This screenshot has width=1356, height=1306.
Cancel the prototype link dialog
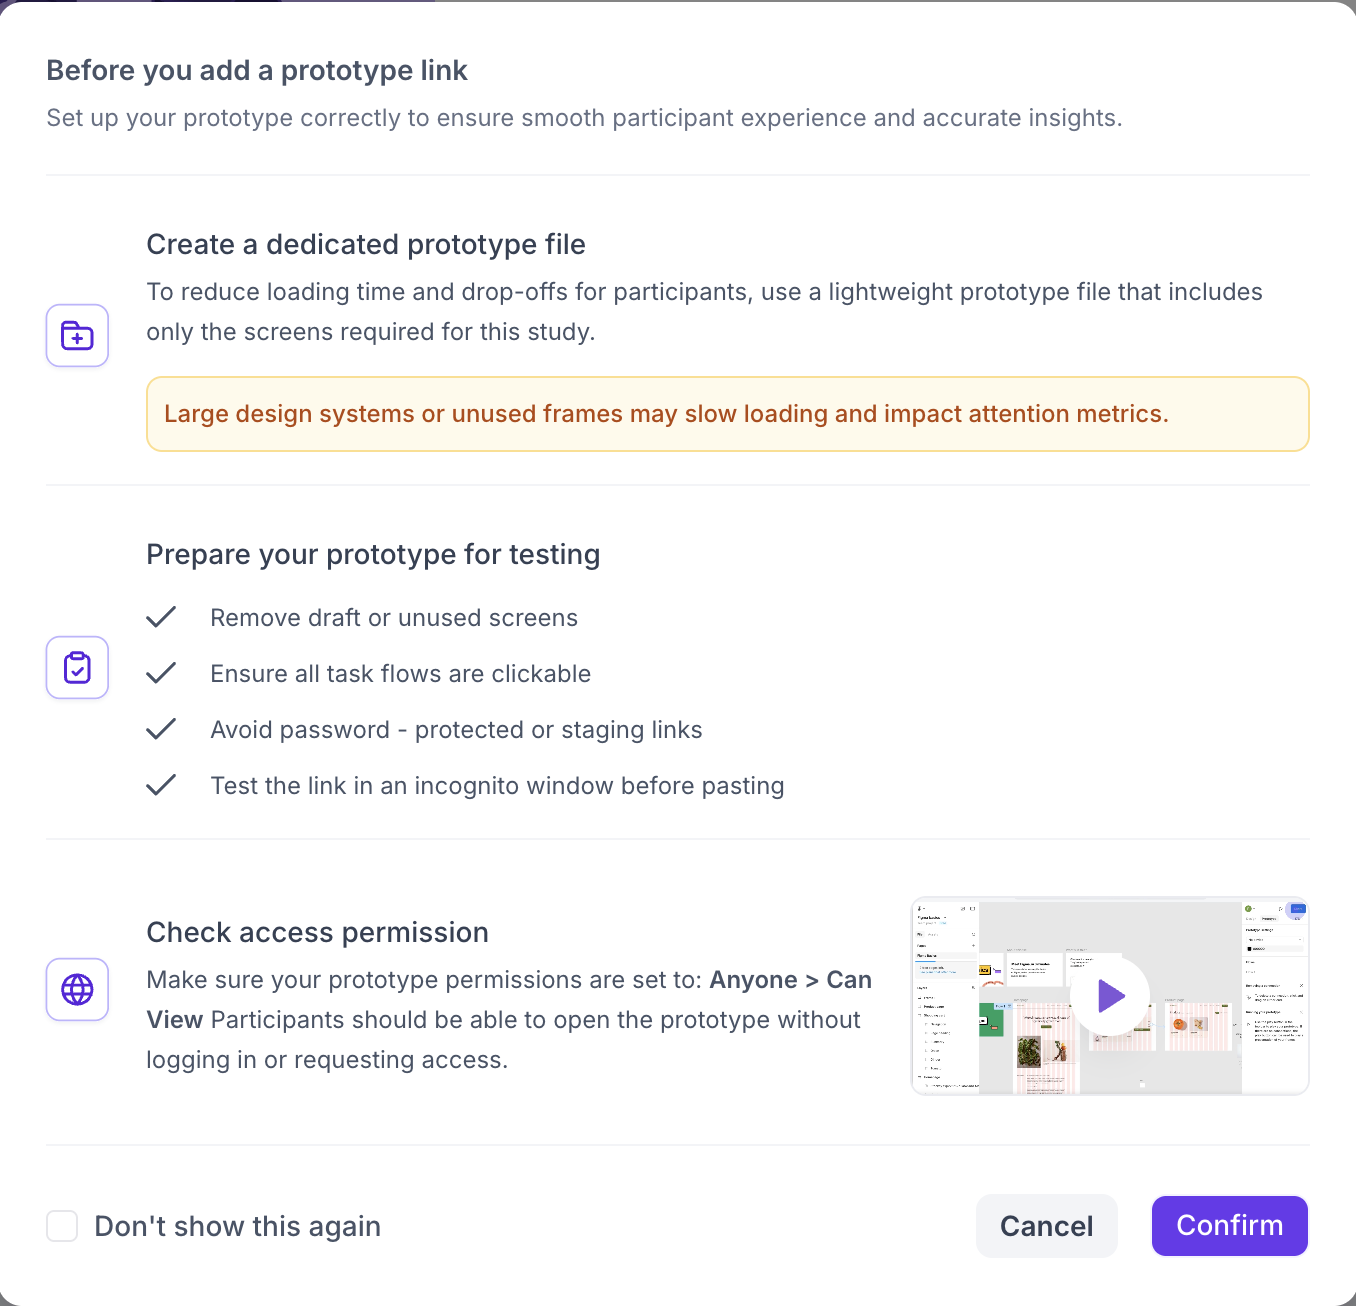(1046, 1226)
